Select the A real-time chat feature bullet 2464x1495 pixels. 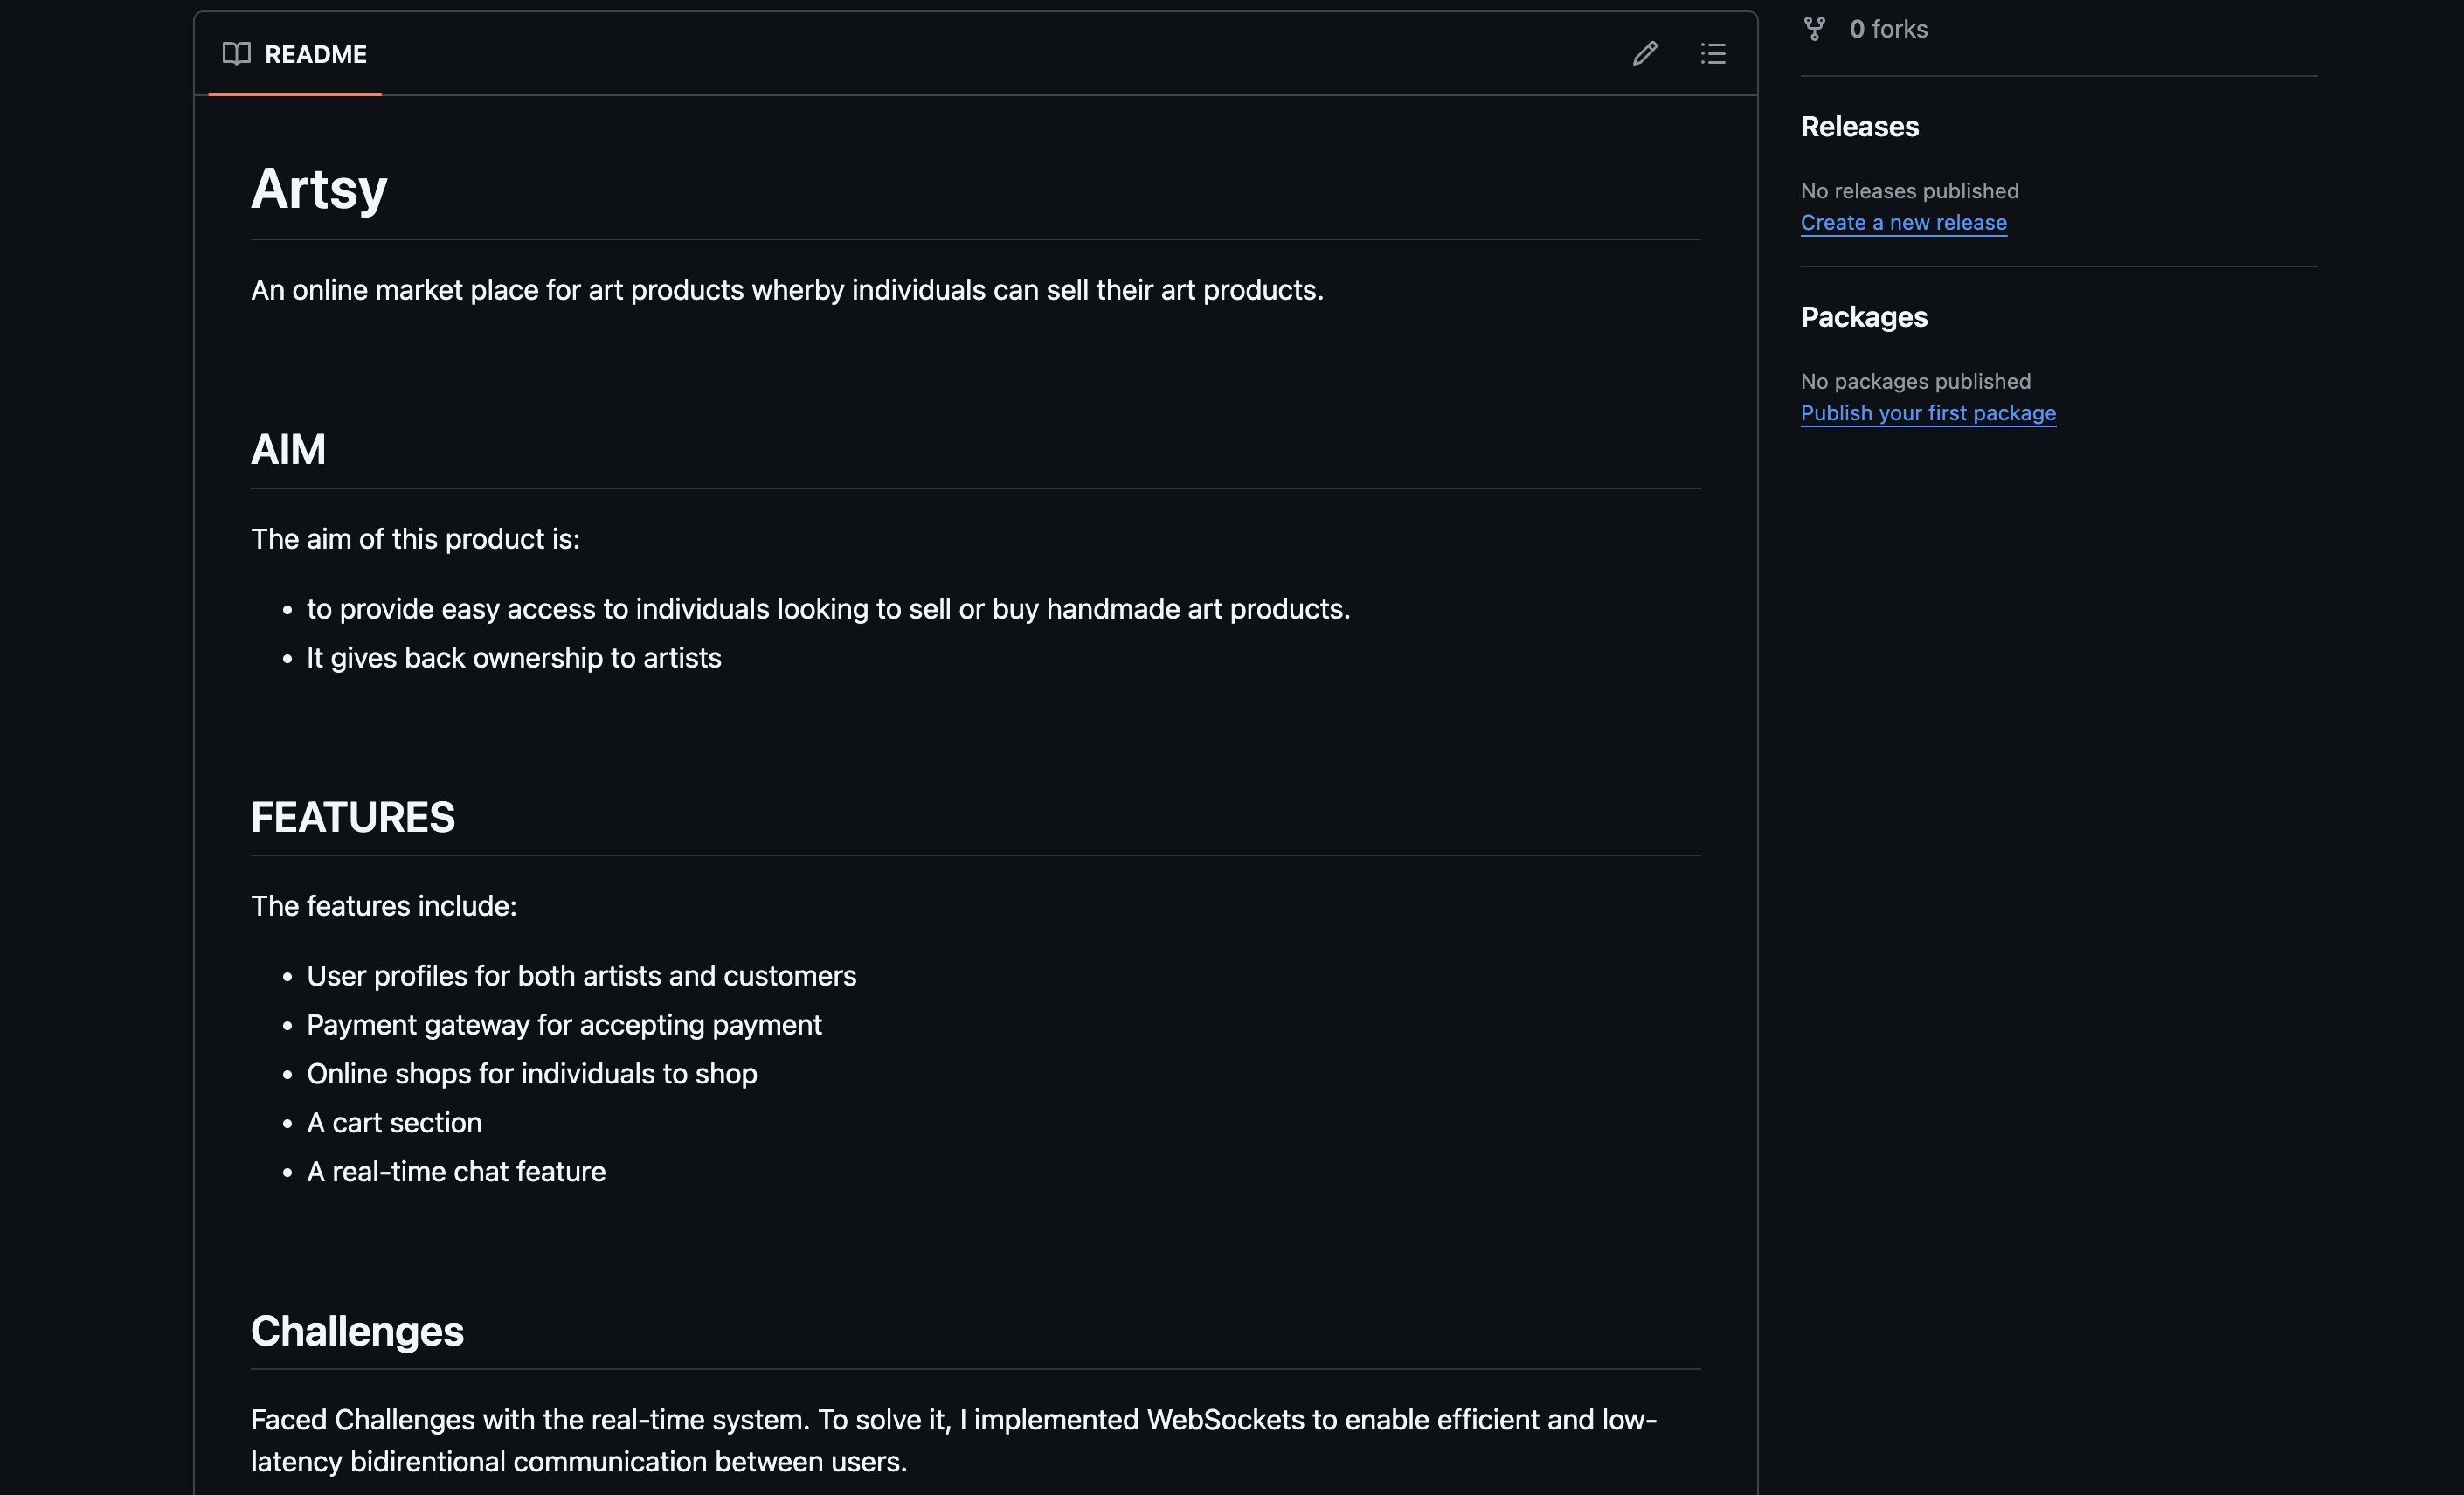pyautogui.click(x=456, y=1171)
